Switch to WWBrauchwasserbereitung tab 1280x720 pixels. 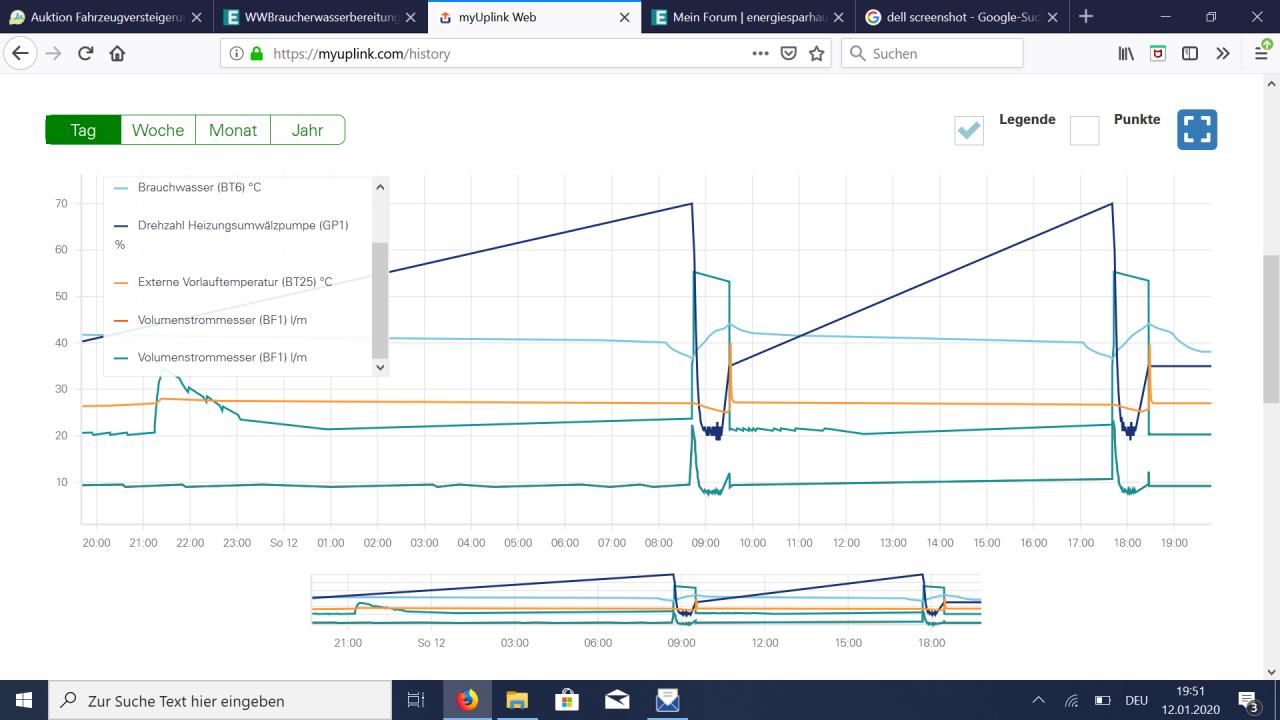(321, 17)
